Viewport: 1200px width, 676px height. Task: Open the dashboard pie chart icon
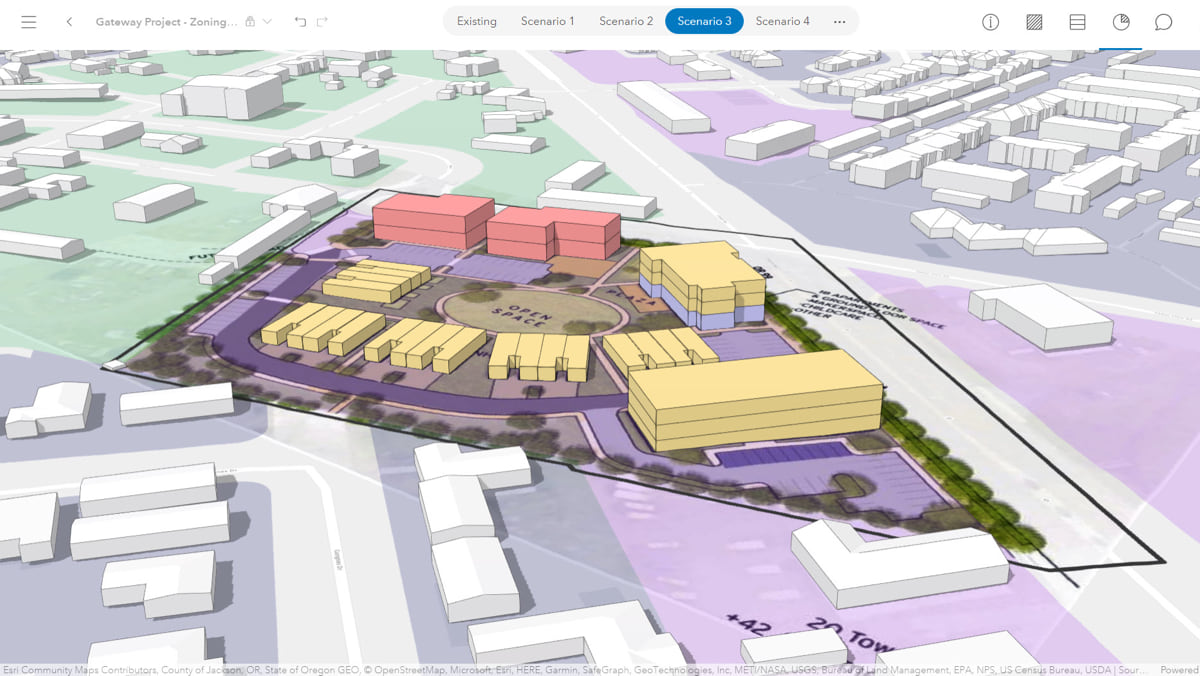point(1121,22)
